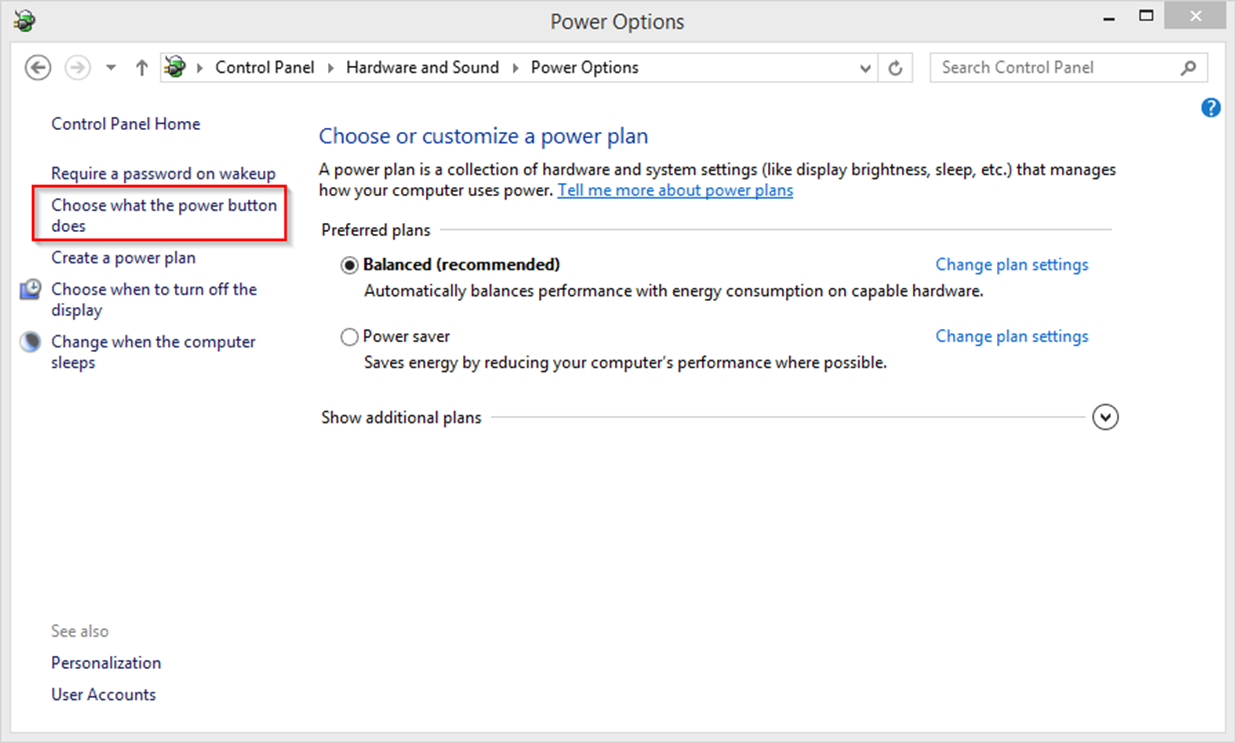Click the Power Options icon in address bar
This screenshot has height=743, width=1236.
[x=175, y=68]
